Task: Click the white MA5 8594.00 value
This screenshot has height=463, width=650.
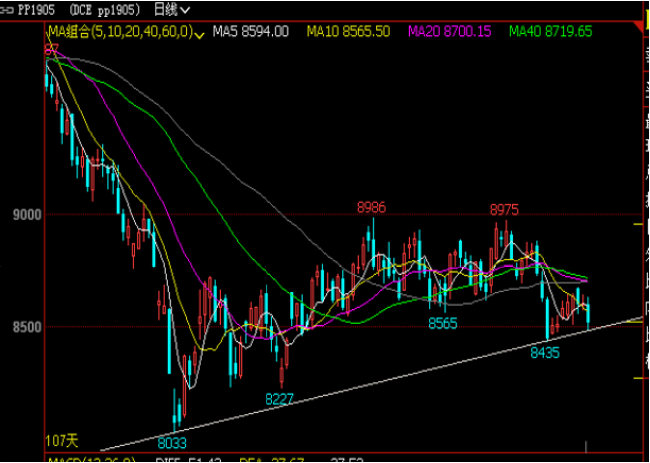Action: (x=250, y=32)
